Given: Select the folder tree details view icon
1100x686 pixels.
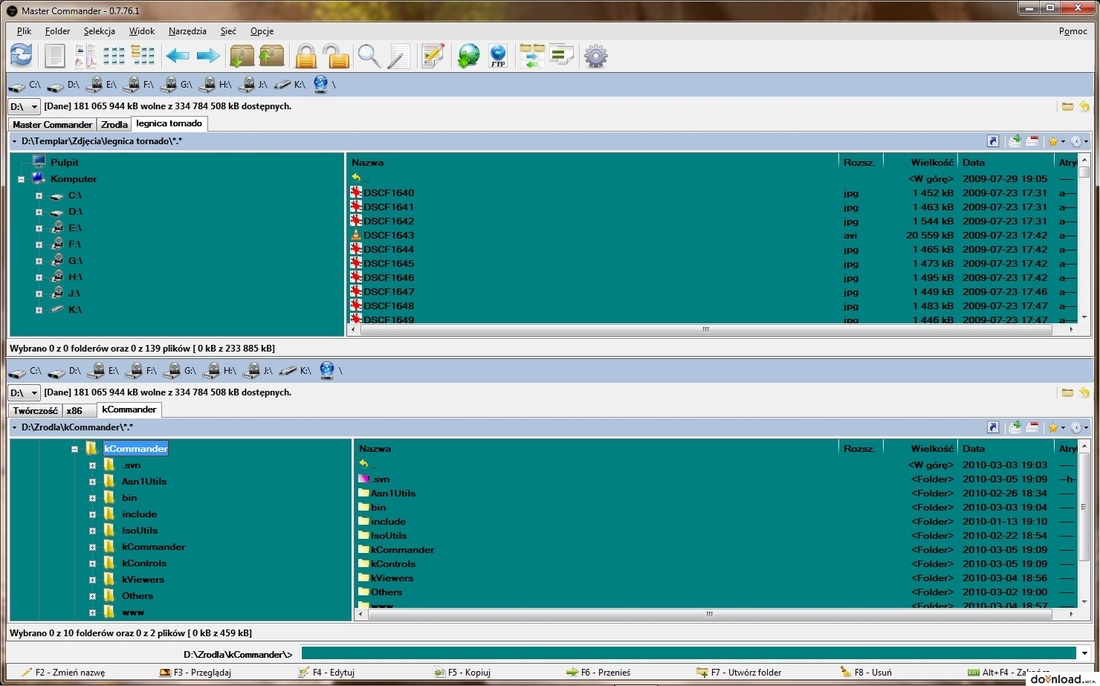Looking at the screenshot, I should click(143, 55).
